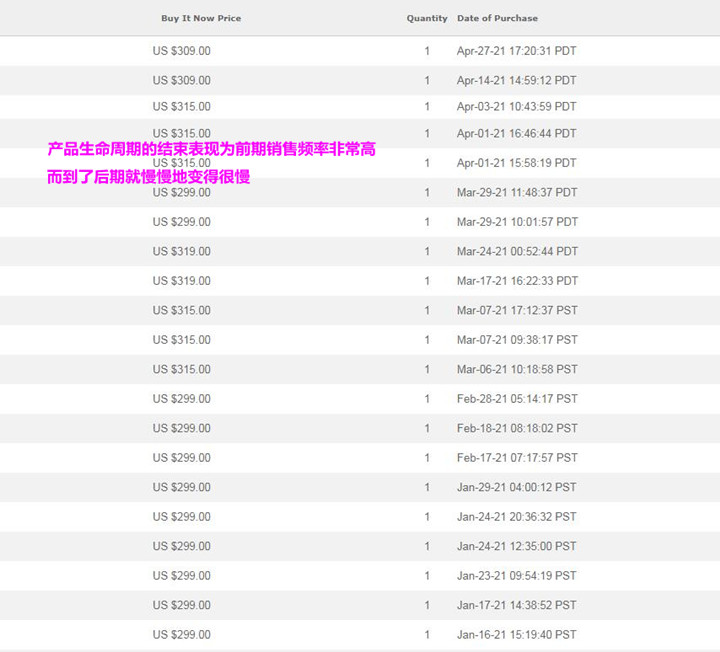The image size is (720, 652).
Task: Click the US $319.00 price in Mar-24-21 row
Action: pos(182,251)
